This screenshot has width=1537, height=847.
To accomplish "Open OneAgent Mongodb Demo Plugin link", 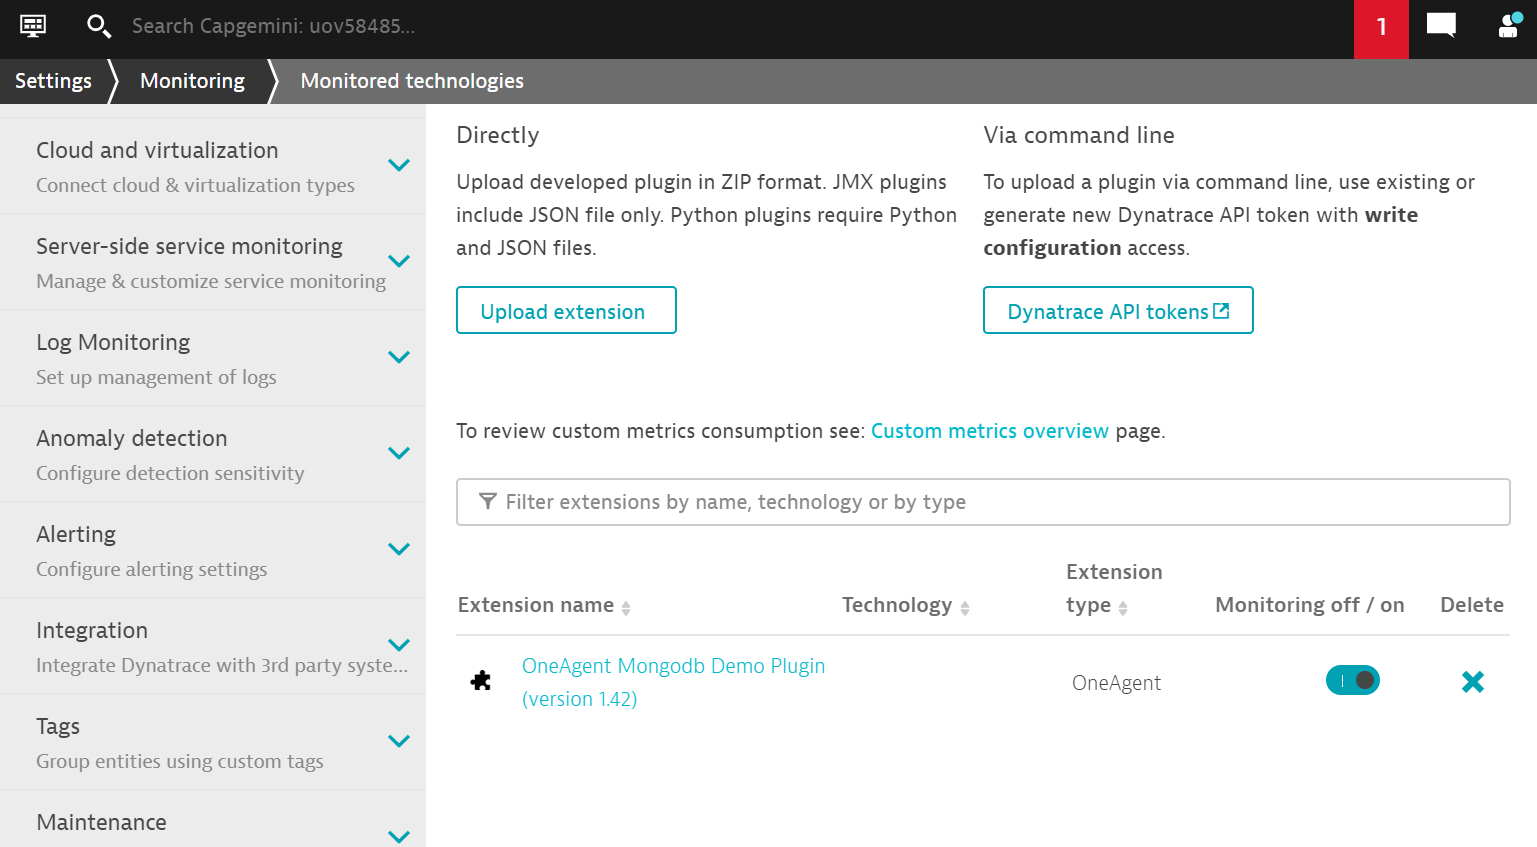I will click(673, 682).
